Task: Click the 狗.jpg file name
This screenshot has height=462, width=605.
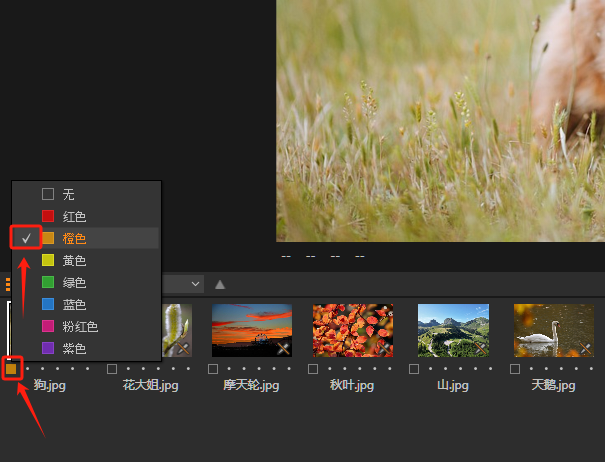Action: tap(49, 385)
